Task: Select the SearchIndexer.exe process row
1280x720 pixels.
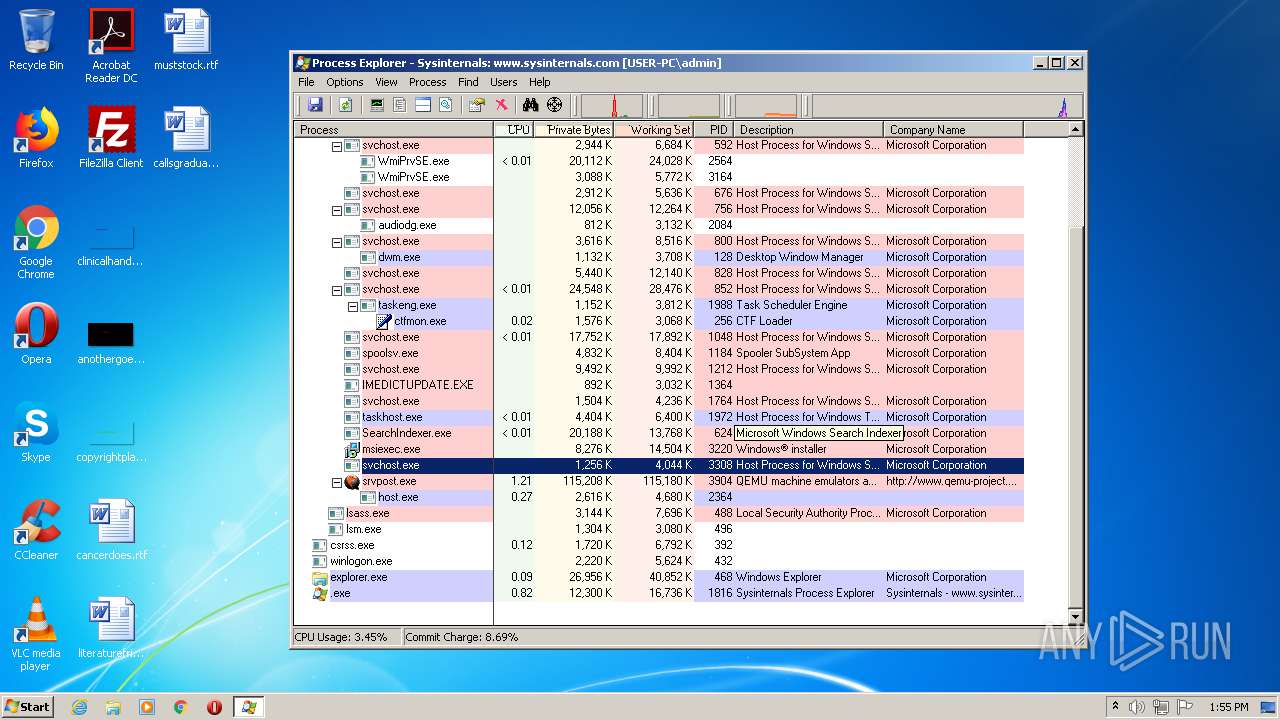Action: pyautogui.click(x=659, y=433)
